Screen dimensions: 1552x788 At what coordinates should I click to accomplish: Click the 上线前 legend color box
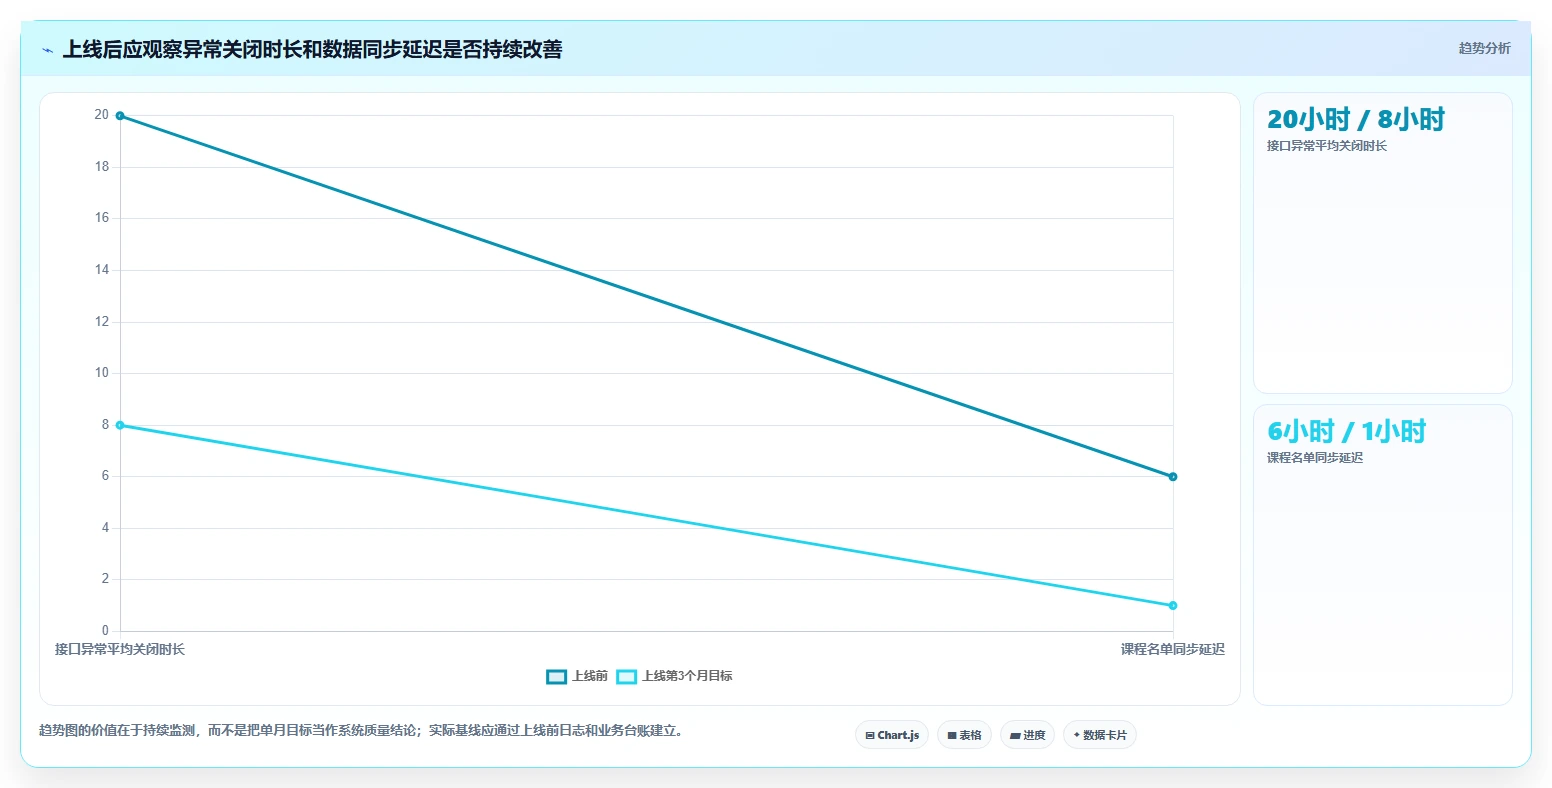(556, 677)
